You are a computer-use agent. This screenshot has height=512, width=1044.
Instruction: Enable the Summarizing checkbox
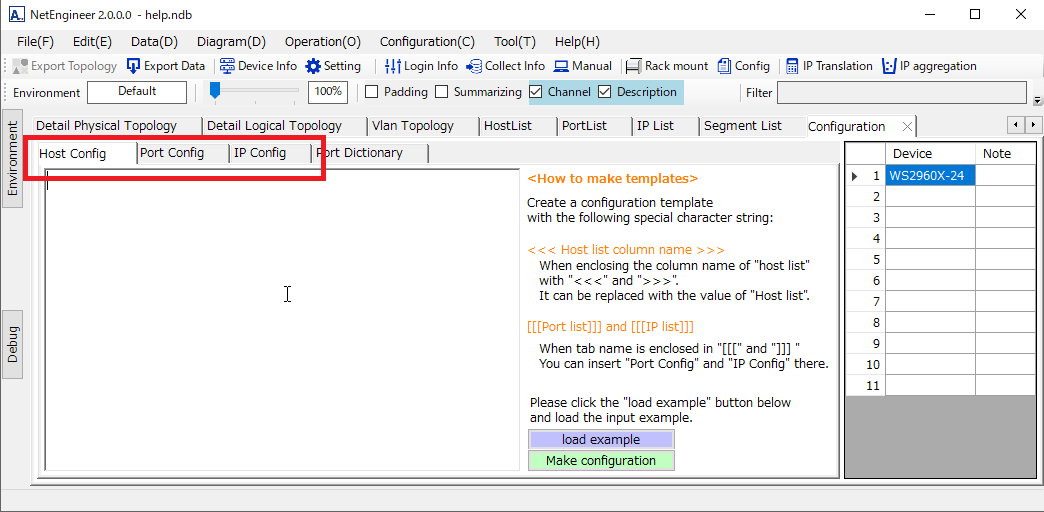(x=442, y=92)
